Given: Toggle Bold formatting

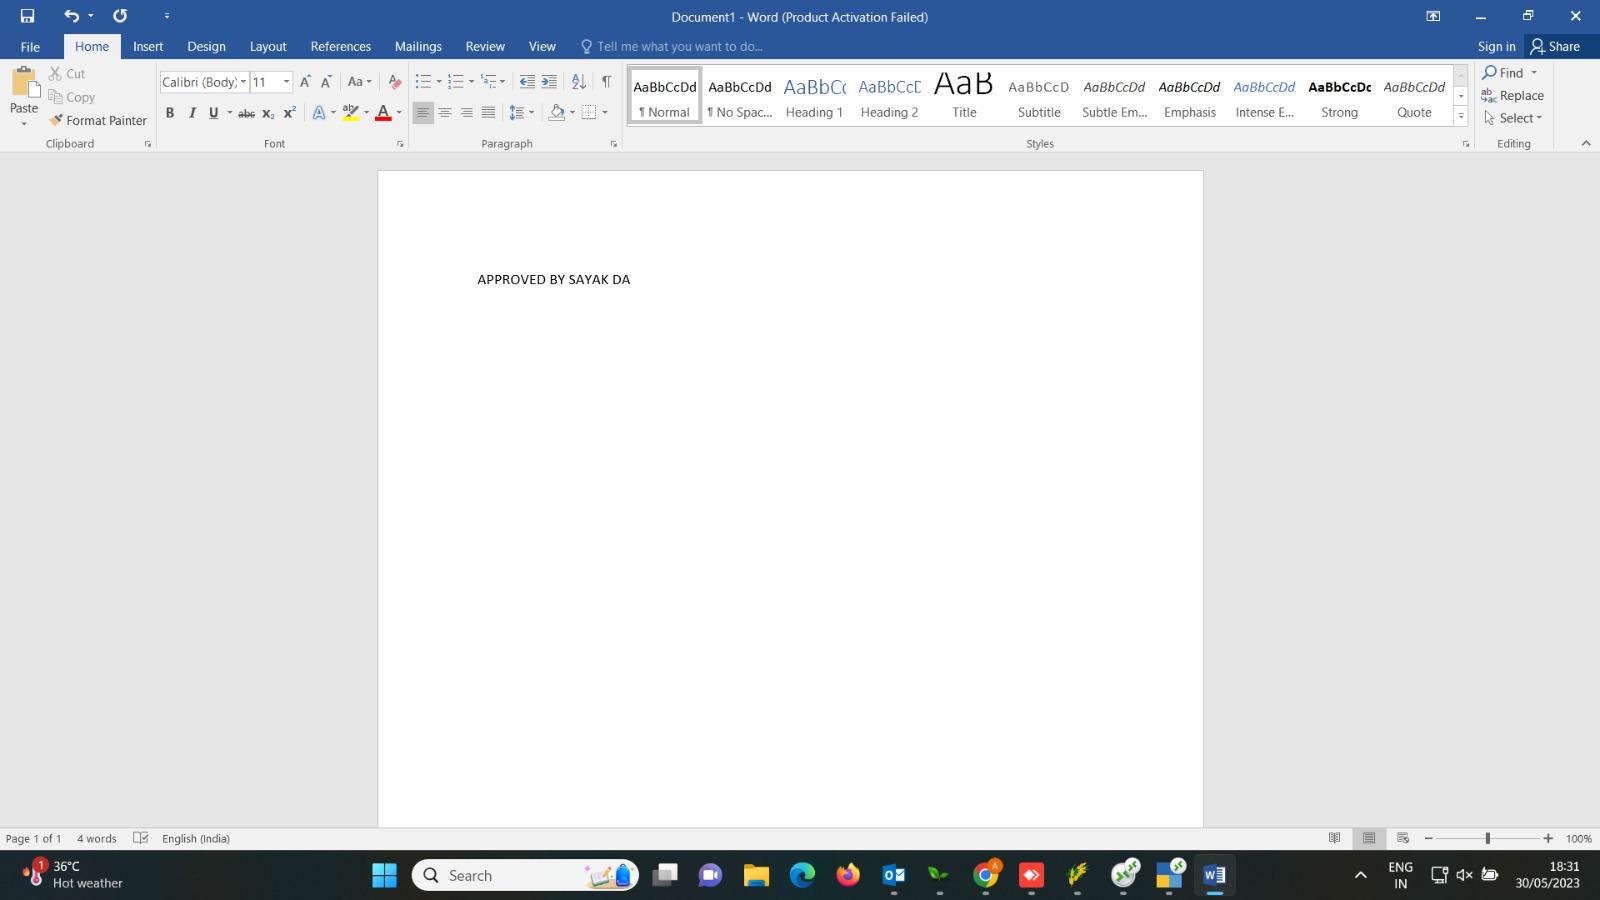Looking at the screenshot, I should pos(170,113).
